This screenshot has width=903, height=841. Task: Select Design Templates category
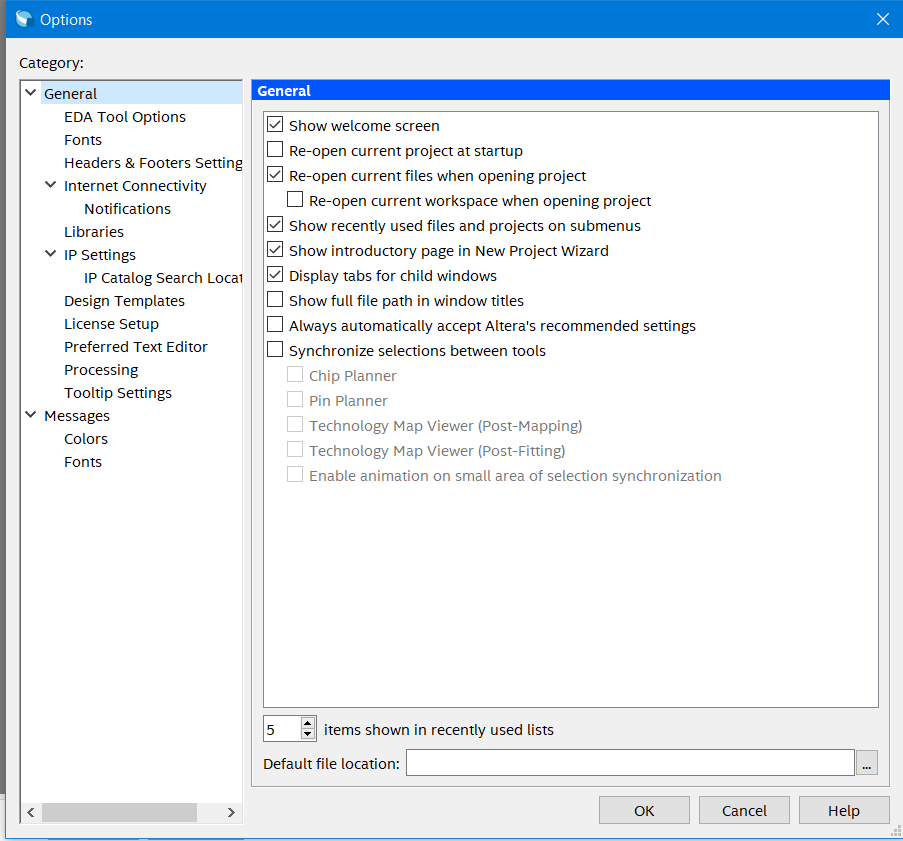pos(124,301)
